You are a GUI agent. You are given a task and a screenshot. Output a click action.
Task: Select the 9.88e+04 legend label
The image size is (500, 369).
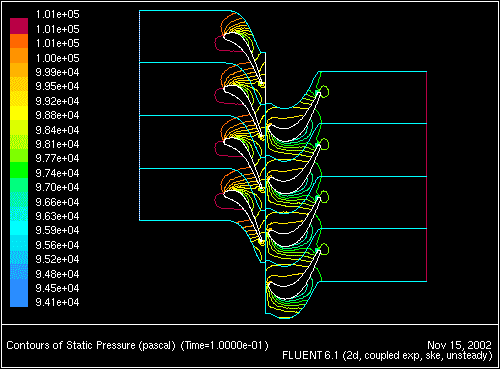tap(57, 115)
